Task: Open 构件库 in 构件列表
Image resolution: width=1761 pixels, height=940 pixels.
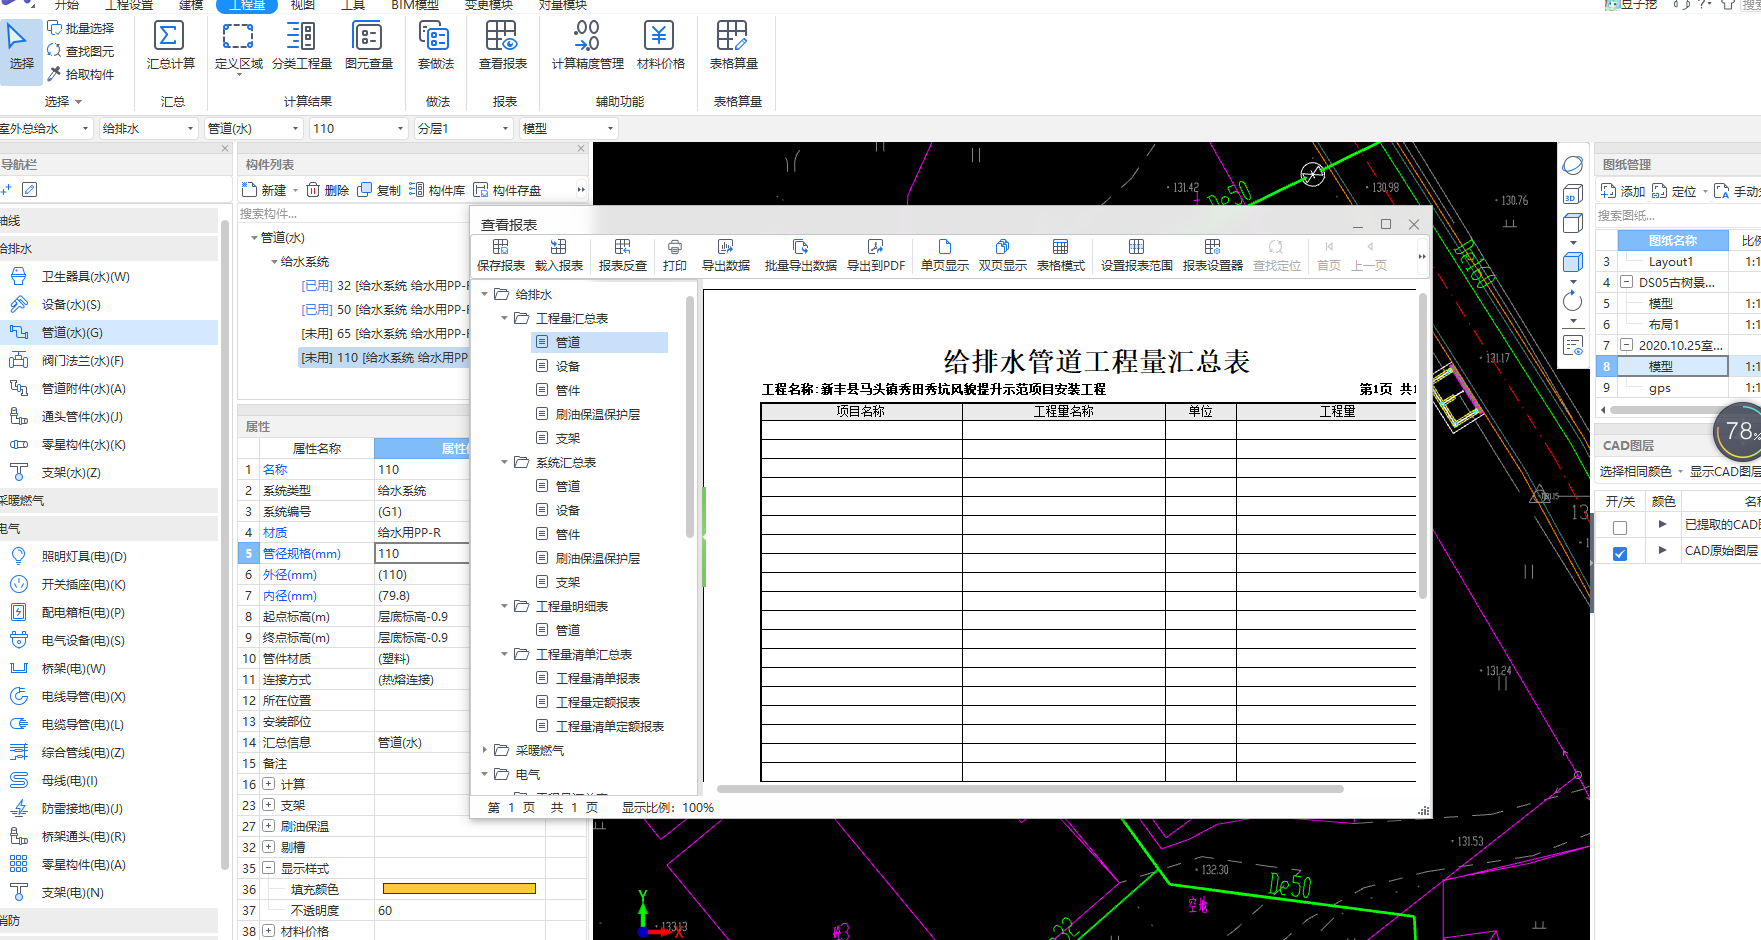Action: 437,190
